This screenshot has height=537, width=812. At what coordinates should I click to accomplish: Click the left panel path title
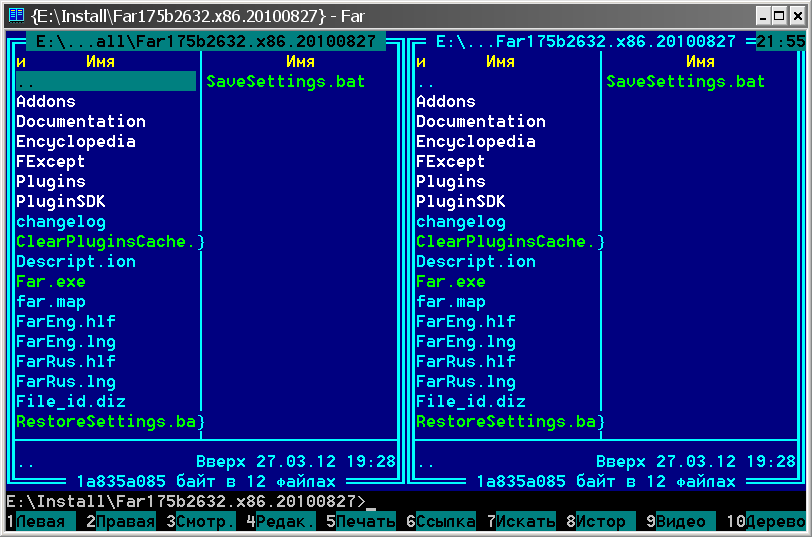click(x=206, y=41)
